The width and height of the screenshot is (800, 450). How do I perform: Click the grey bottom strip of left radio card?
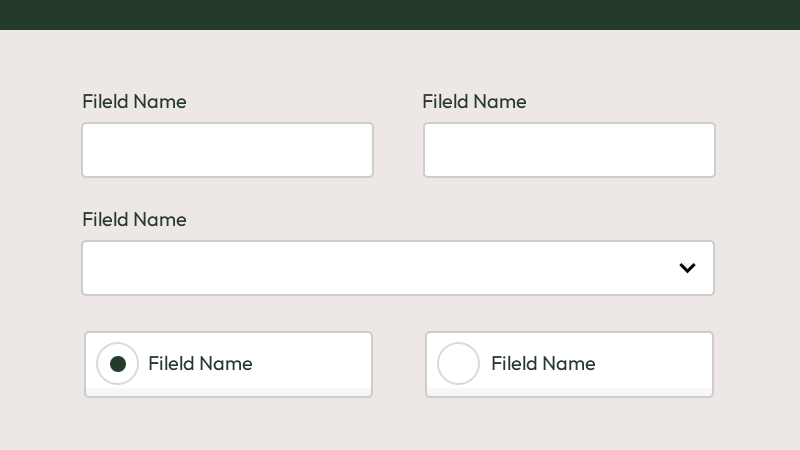click(x=229, y=392)
